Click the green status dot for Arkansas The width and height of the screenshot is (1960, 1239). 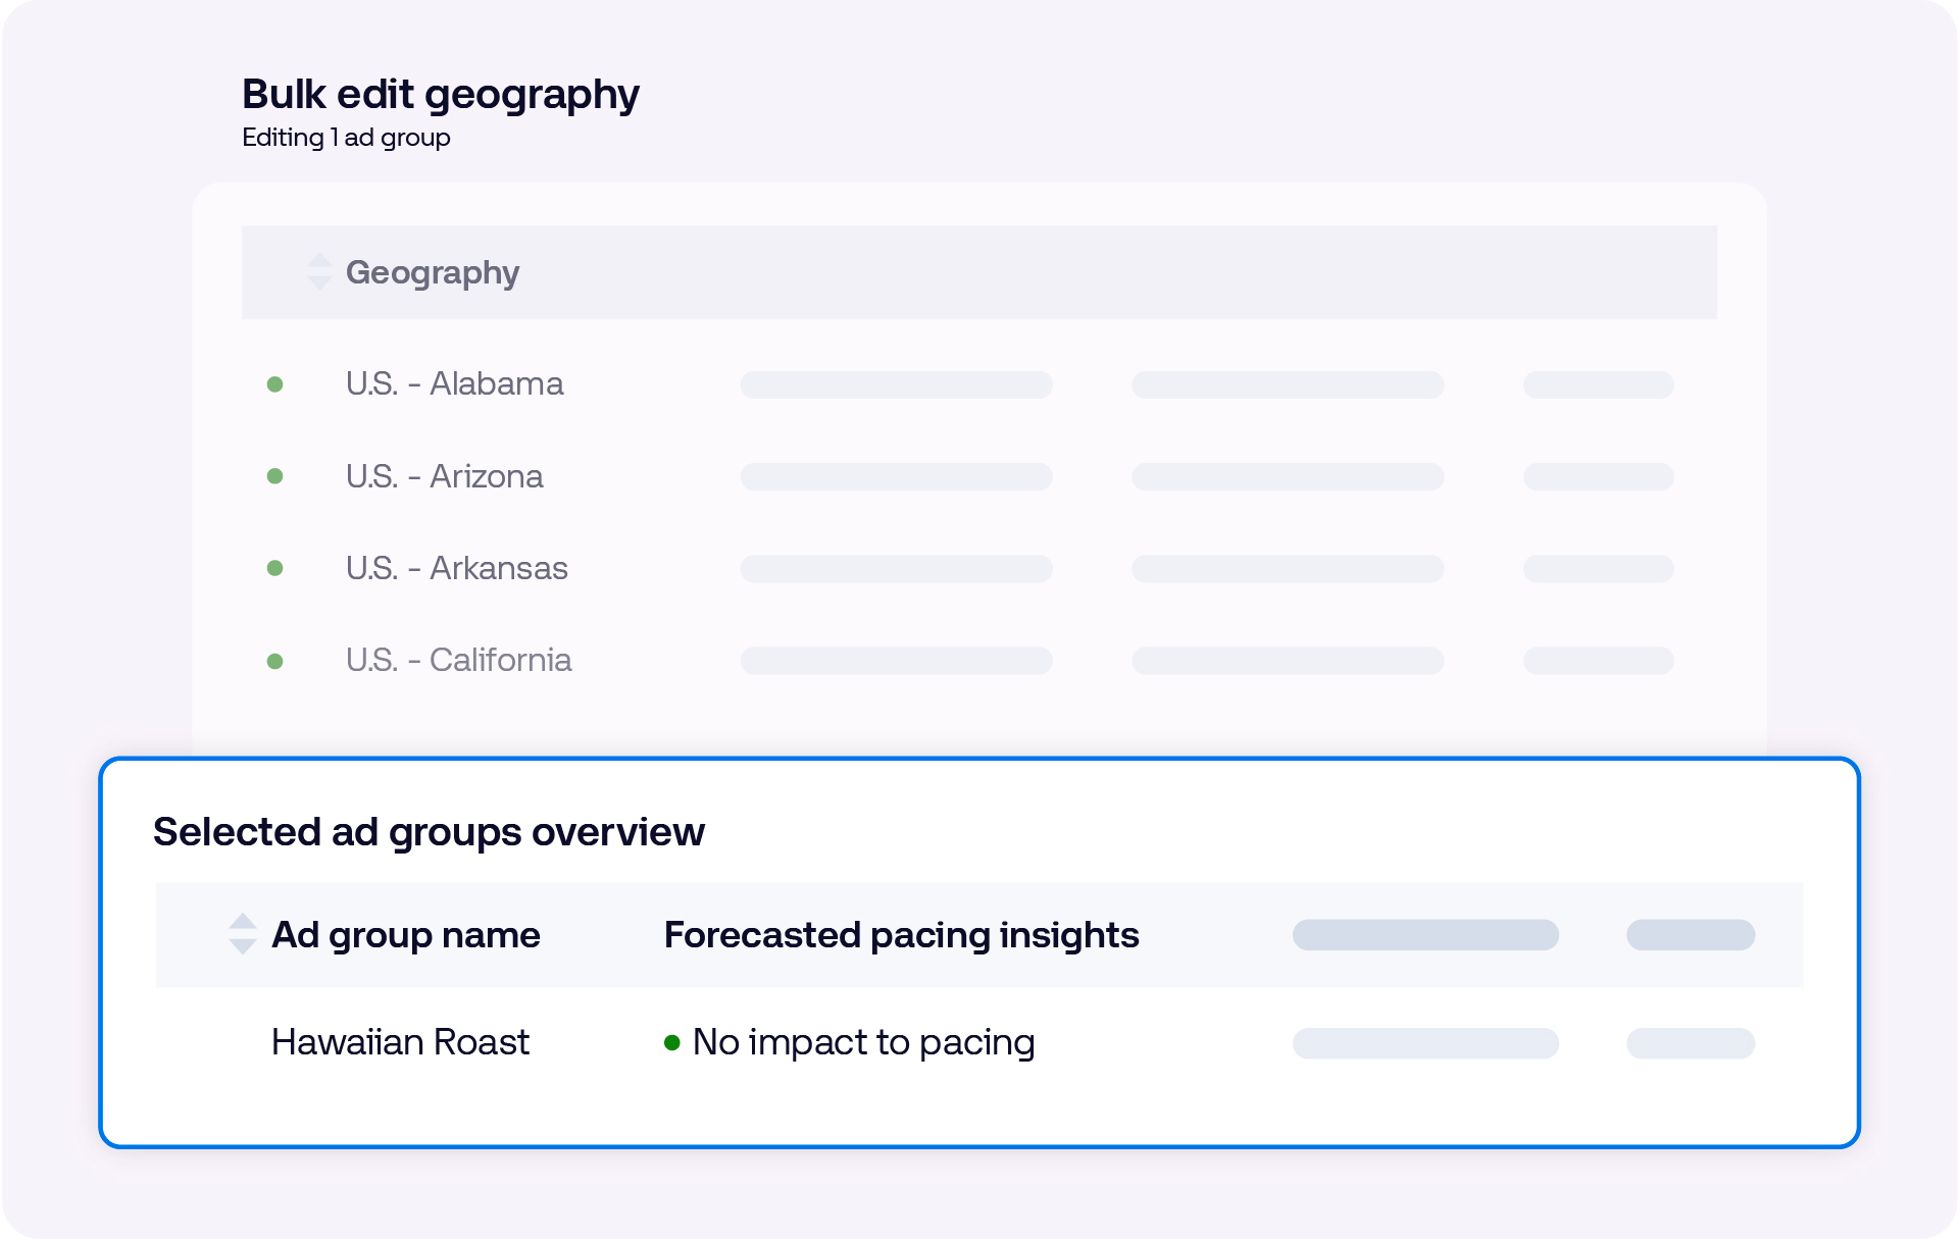click(275, 568)
